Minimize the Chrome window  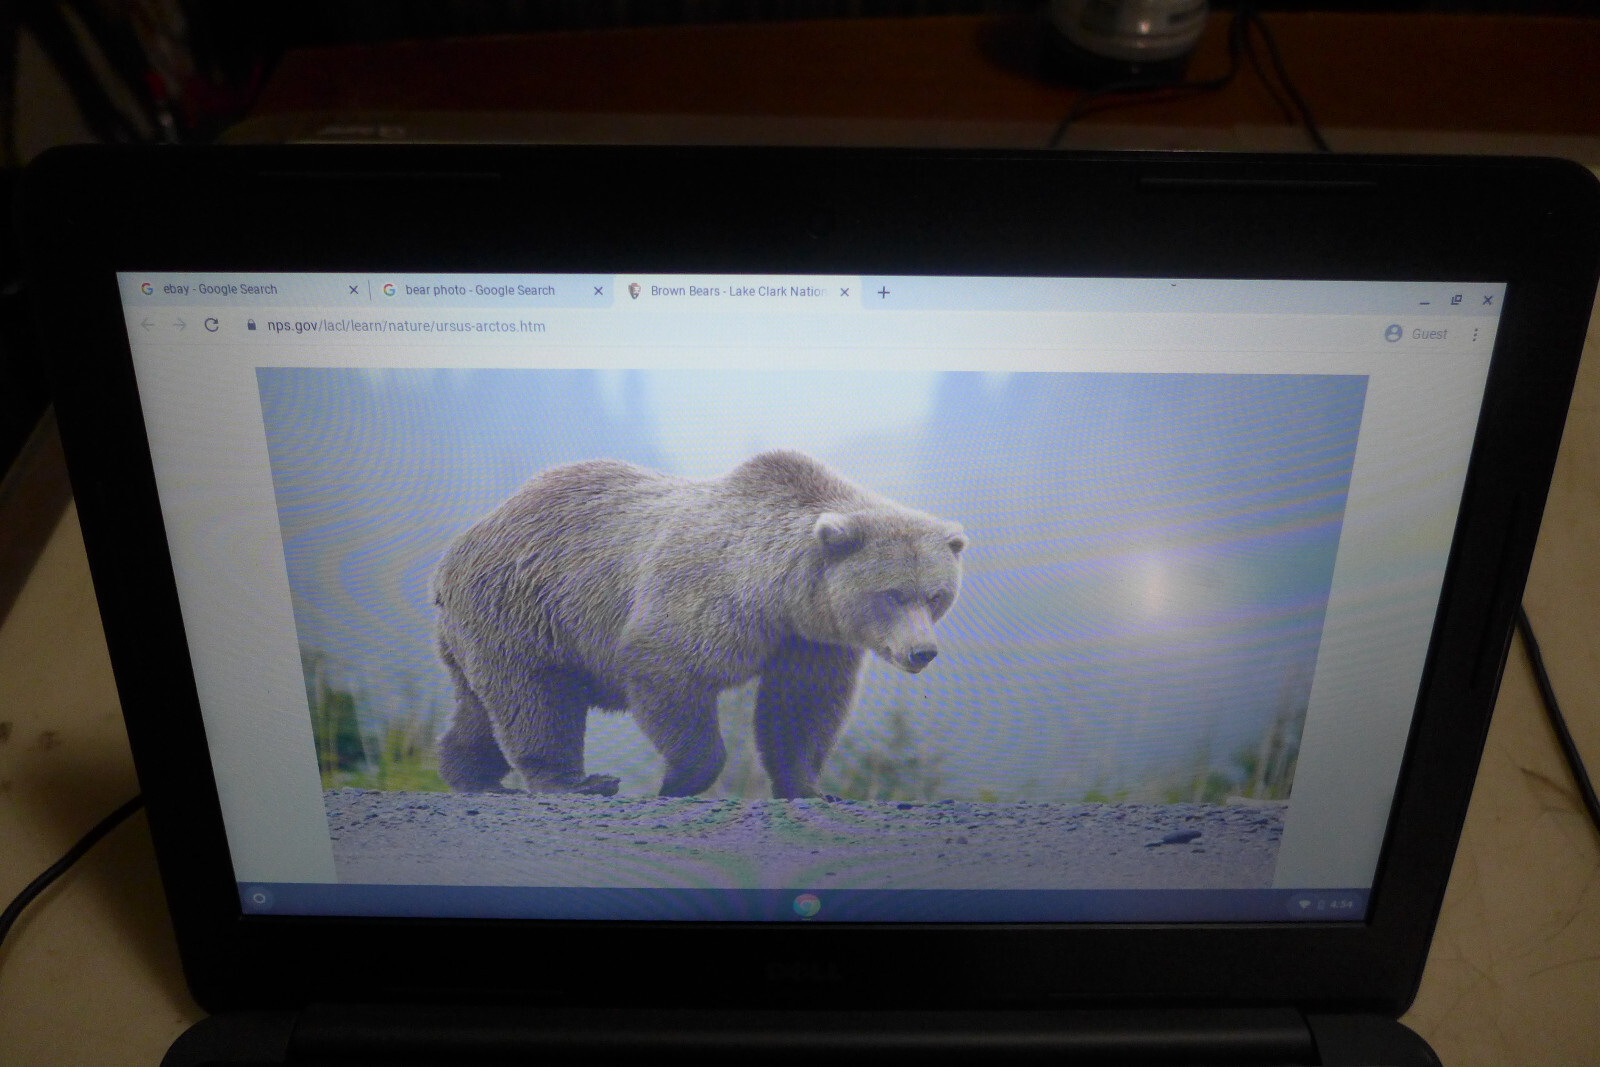tap(1424, 301)
